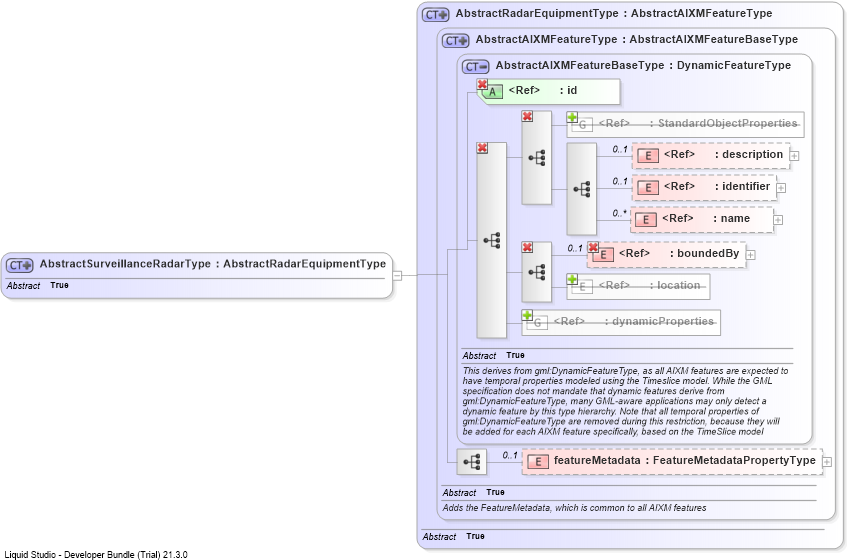Click red X on the sequence beside boundedBy

coord(527,247)
